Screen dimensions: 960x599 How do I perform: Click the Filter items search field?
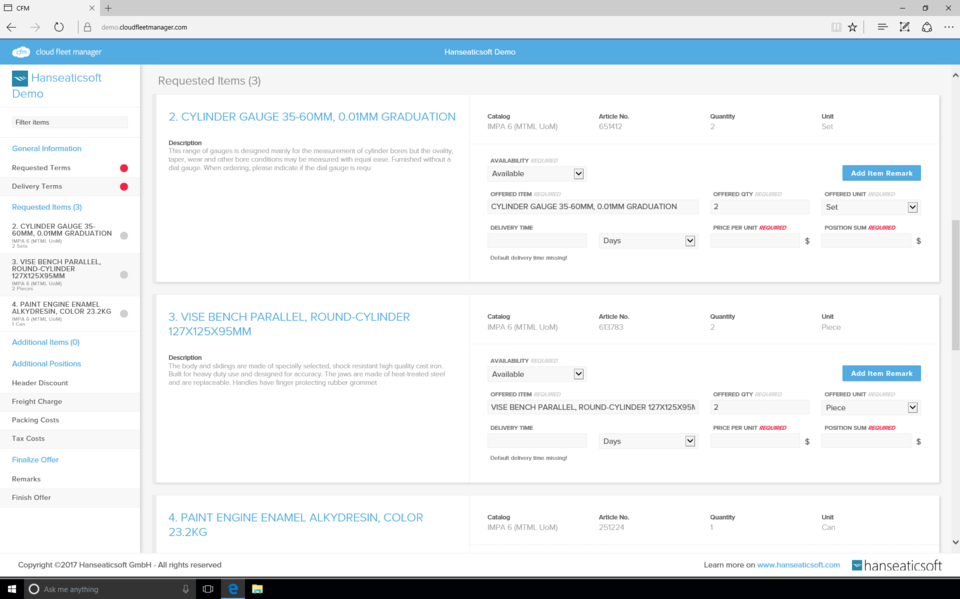[70, 122]
